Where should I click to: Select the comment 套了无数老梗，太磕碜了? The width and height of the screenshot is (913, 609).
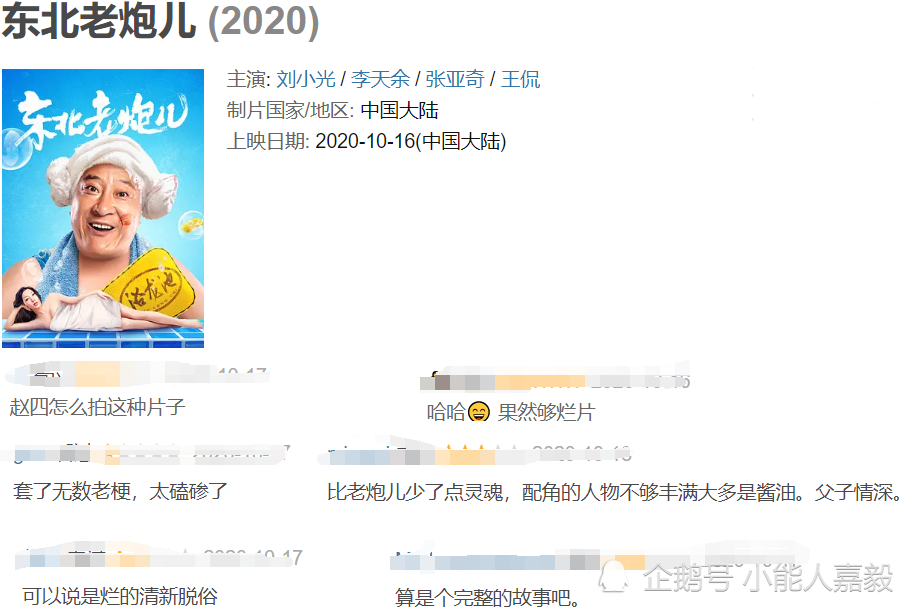120,491
